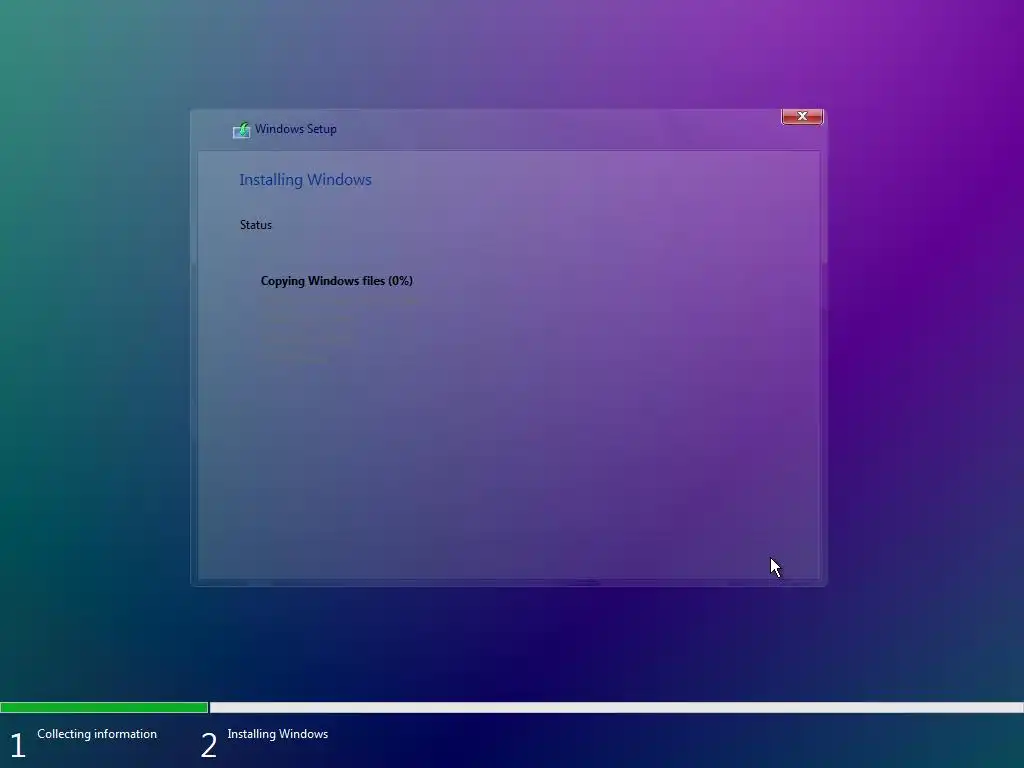Click the Status label

point(255,225)
